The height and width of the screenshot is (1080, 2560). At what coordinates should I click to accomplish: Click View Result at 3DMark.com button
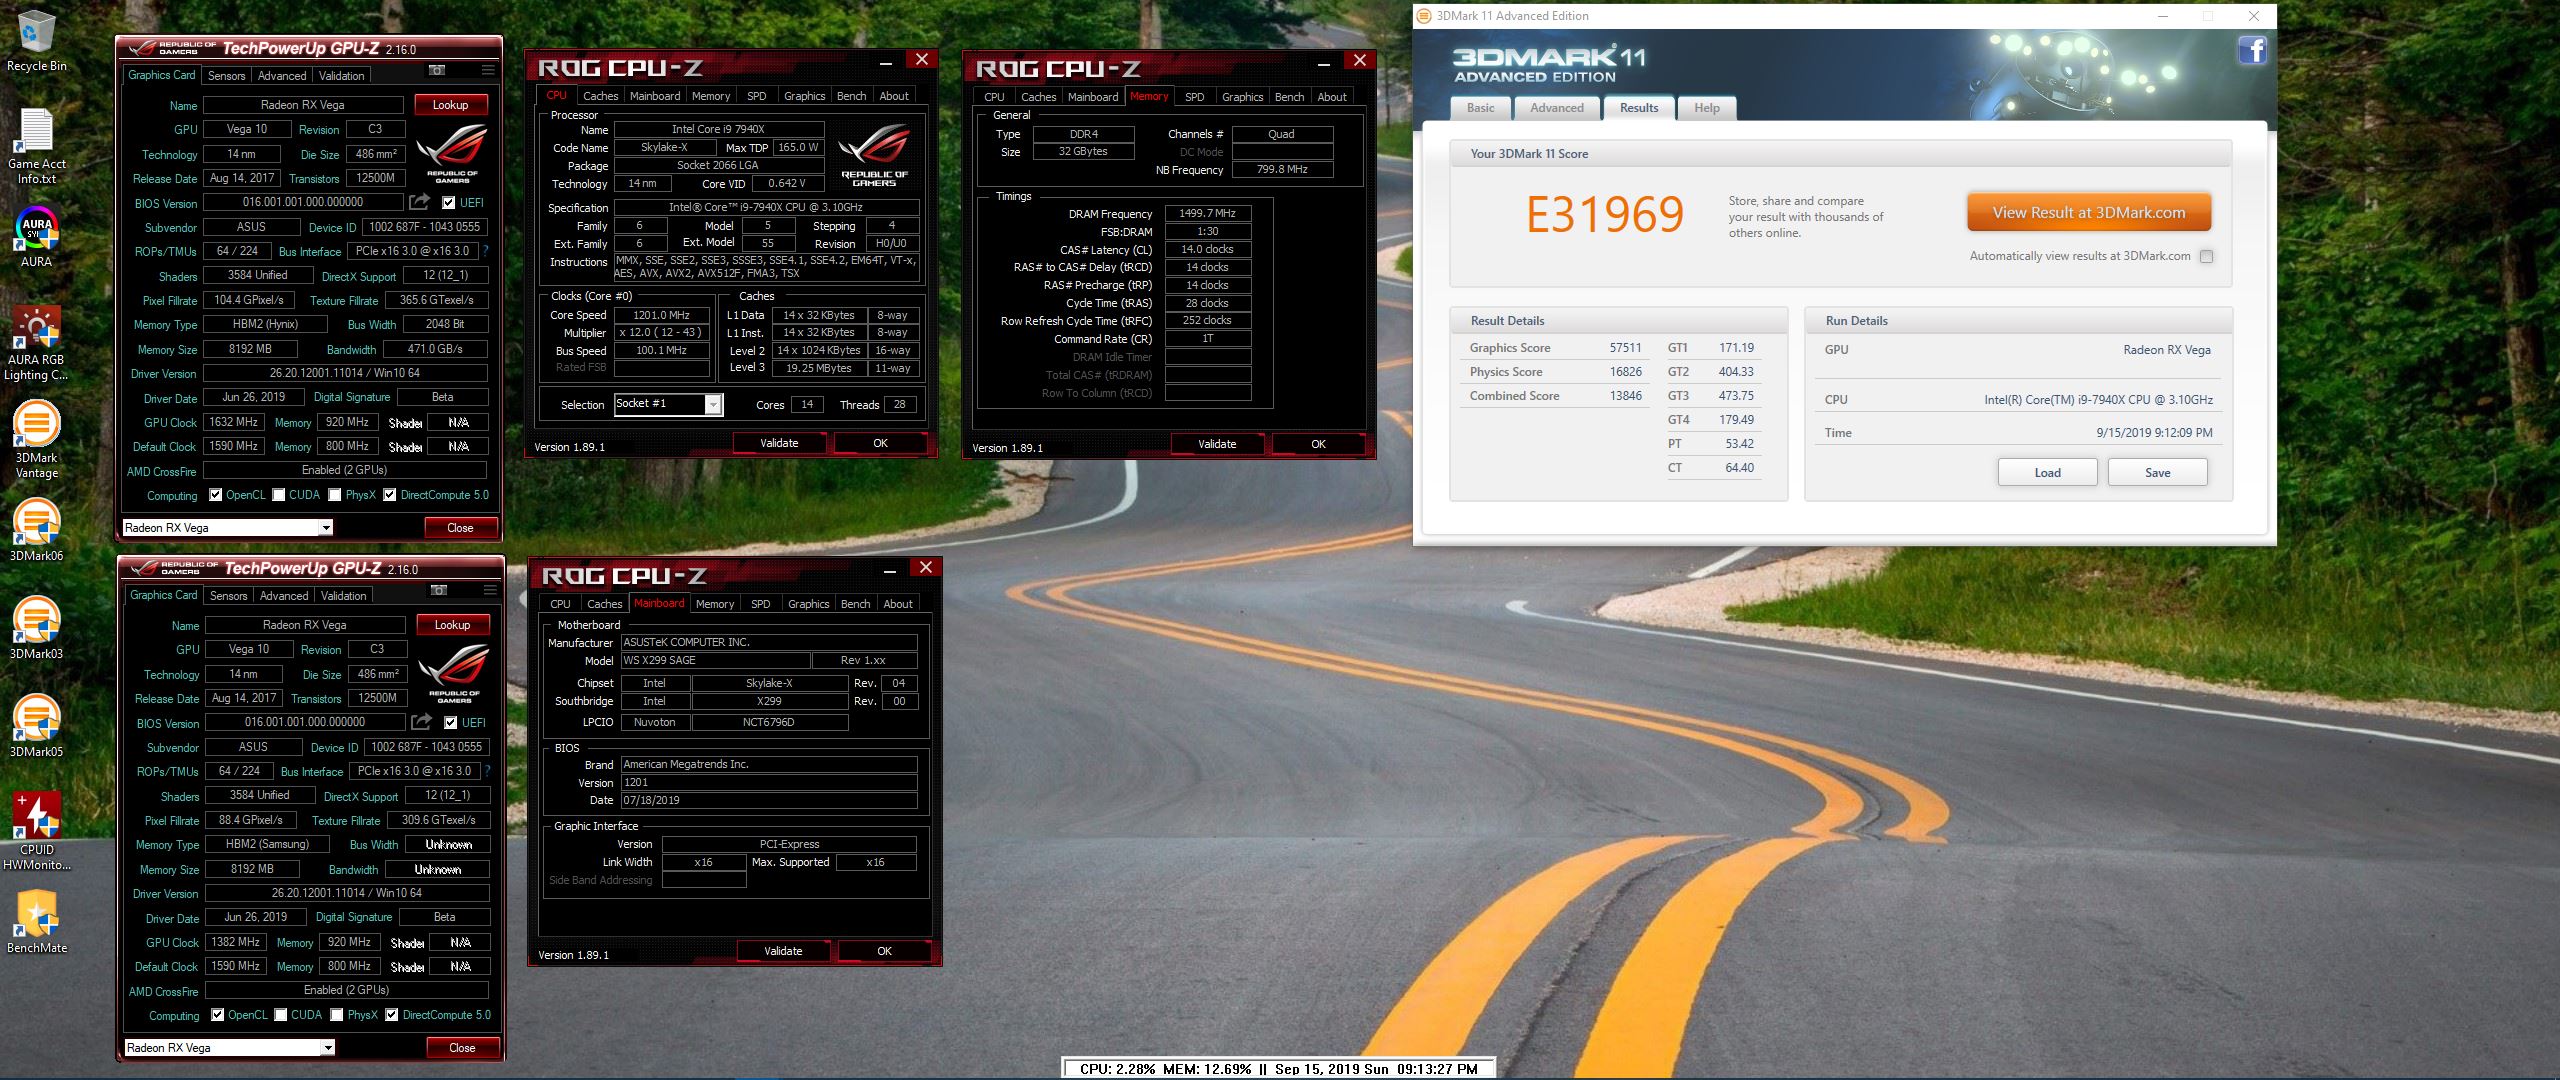[2089, 213]
